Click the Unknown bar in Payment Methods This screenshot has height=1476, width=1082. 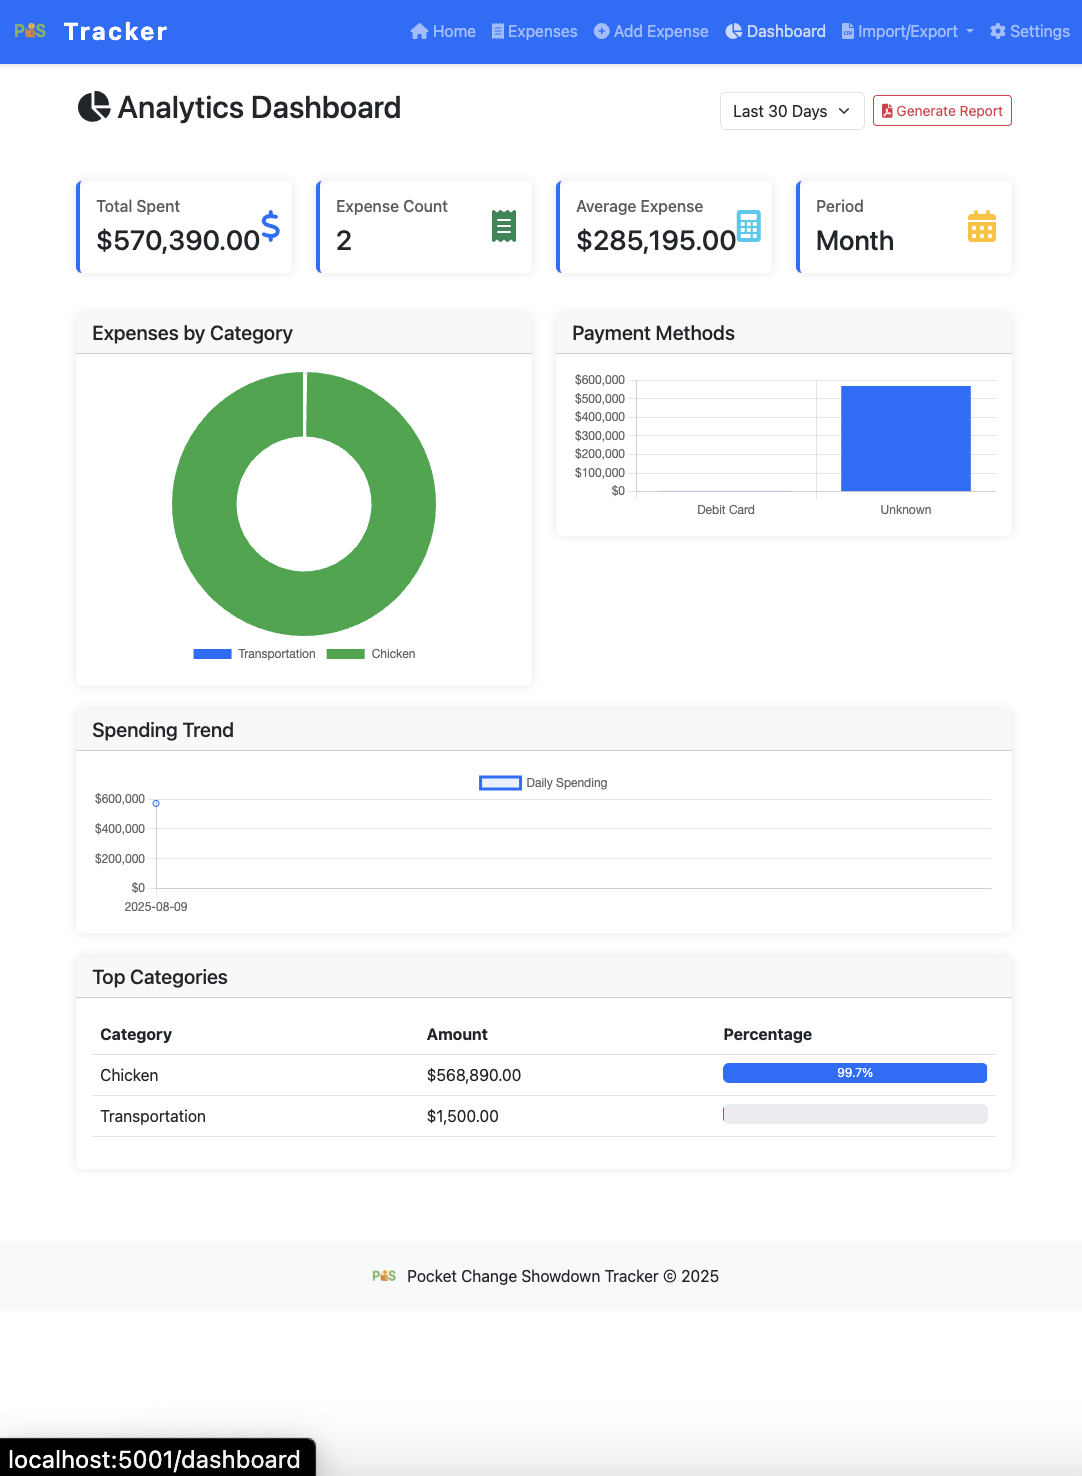tap(905, 438)
